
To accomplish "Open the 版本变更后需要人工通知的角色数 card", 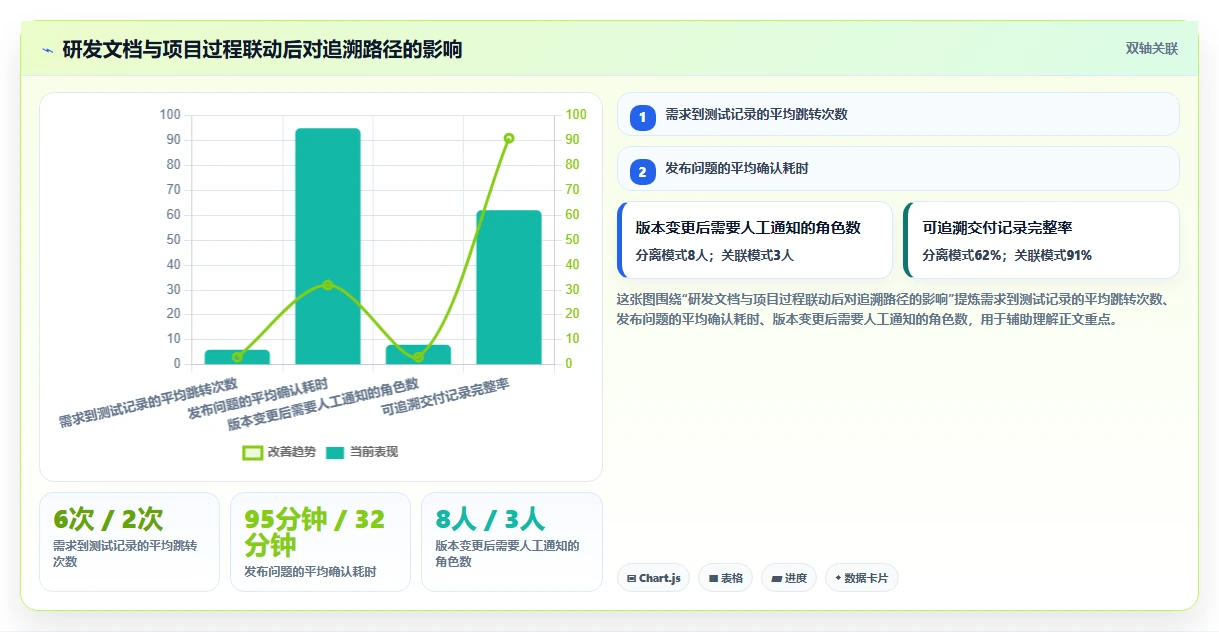I will coord(755,240).
